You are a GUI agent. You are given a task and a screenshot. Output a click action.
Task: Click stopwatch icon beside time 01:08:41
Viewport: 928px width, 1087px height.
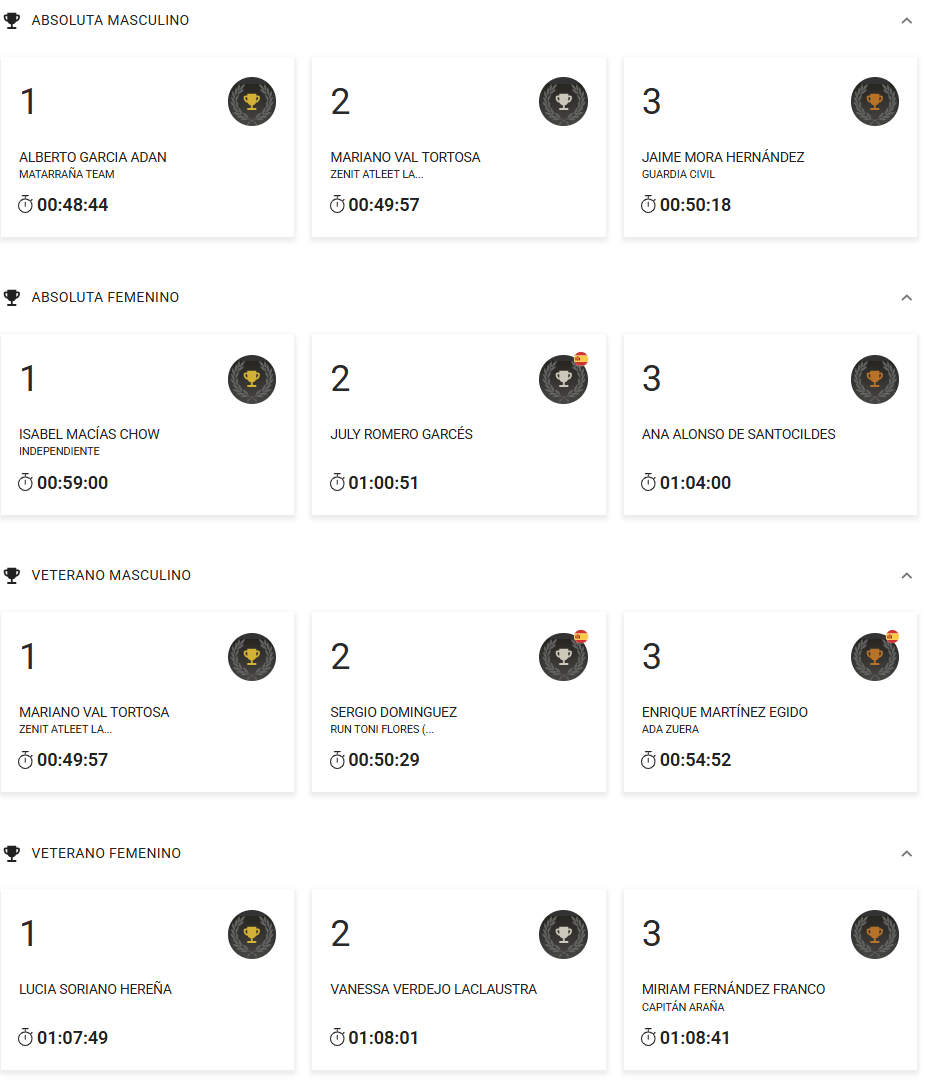point(648,1038)
